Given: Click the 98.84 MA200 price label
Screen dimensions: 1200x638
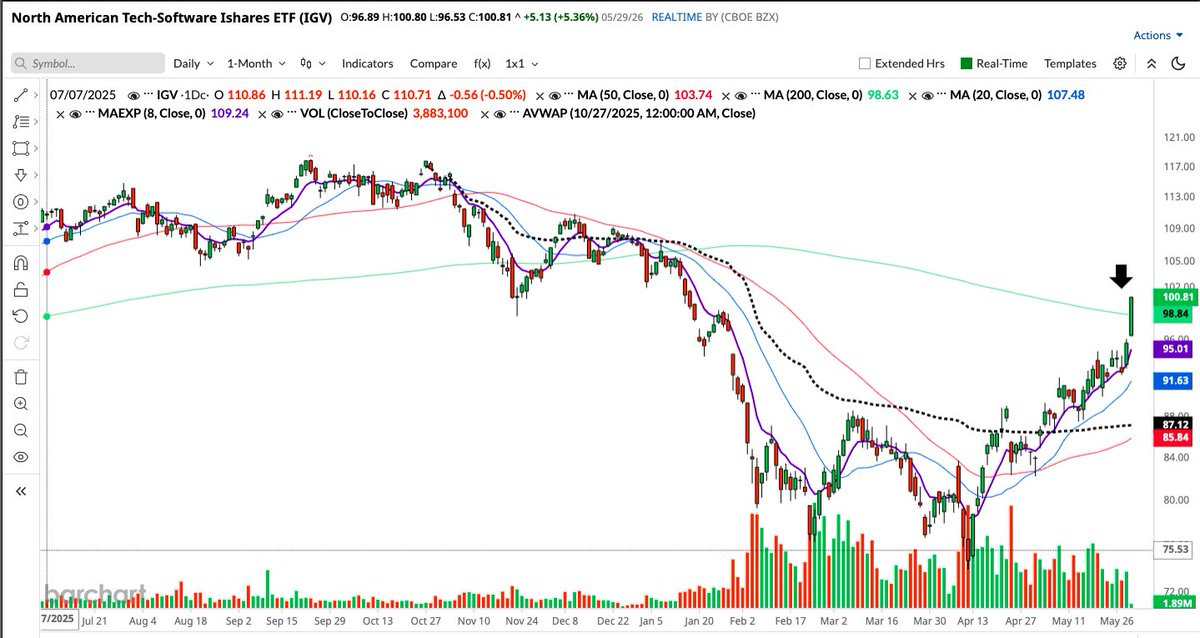Looking at the screenshot, I should click(x=1173, y=314).
